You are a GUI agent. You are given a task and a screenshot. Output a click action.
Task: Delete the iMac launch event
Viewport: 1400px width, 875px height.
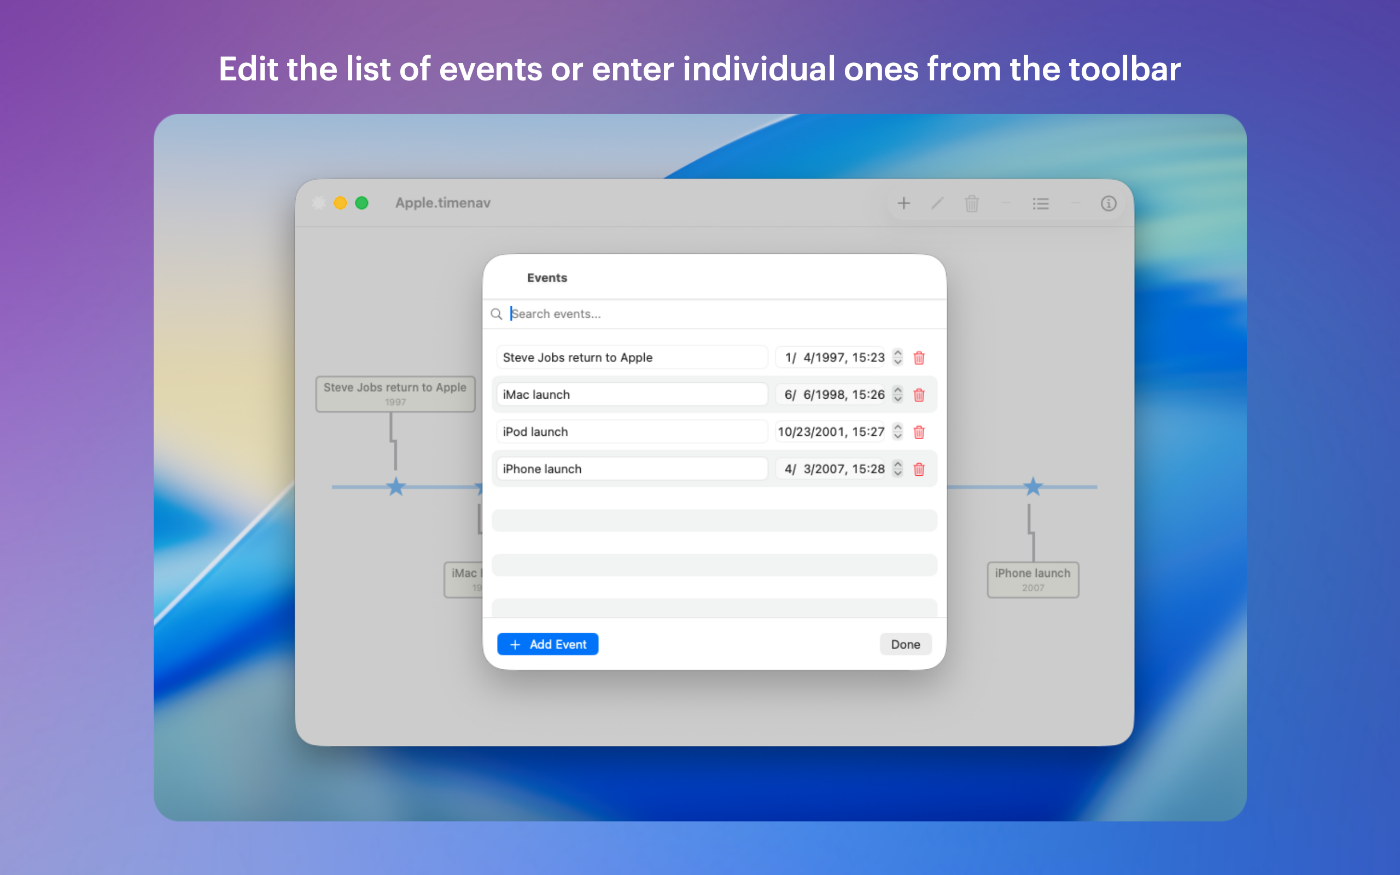[x=919, y=395]
